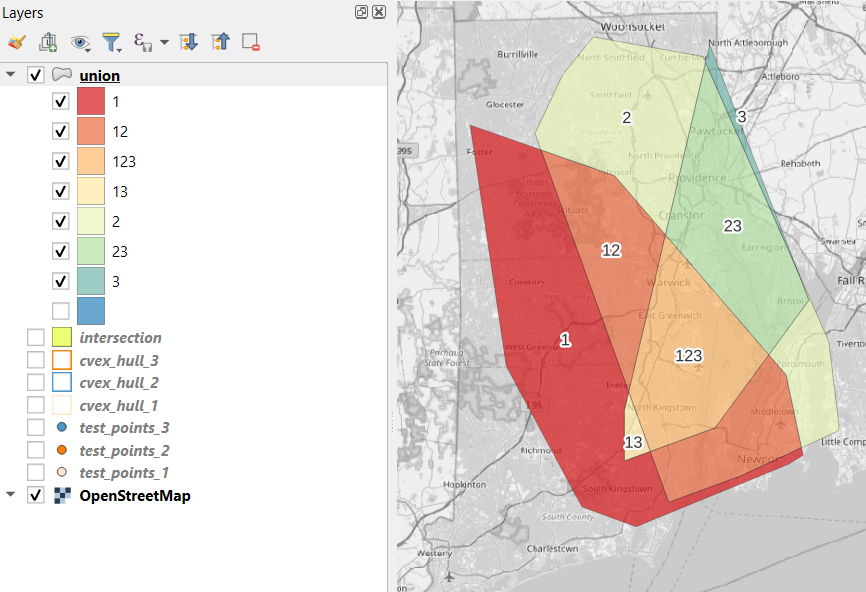The height and width of the screenshot is (592, 866).
Task: Click the Filter Legend by Expression icon
Action: point(141,42)
